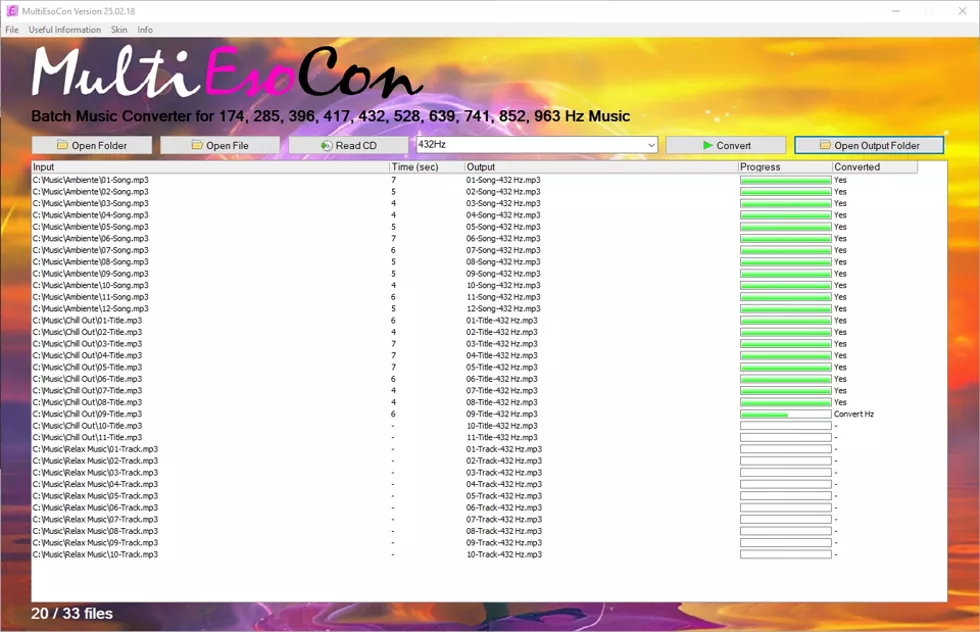Expand the 432Hz frequency dropdown
980x632 pixels.
(x=651, y=145)
